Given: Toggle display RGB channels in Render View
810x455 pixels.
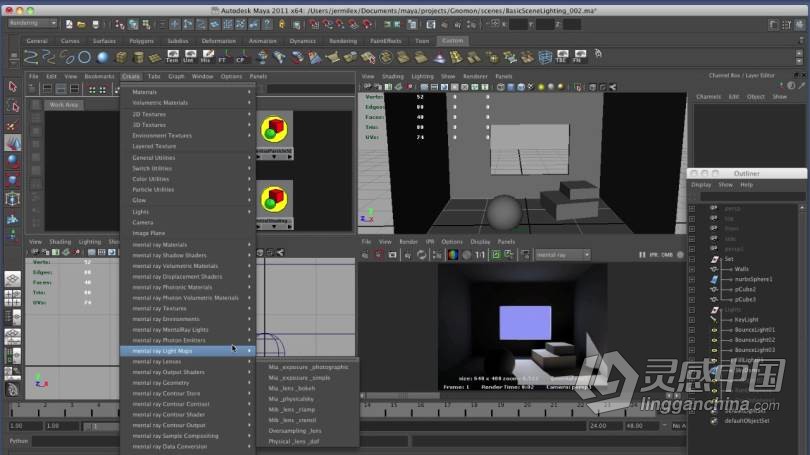Looking at the screenshot, I should [x=453, y=255].
